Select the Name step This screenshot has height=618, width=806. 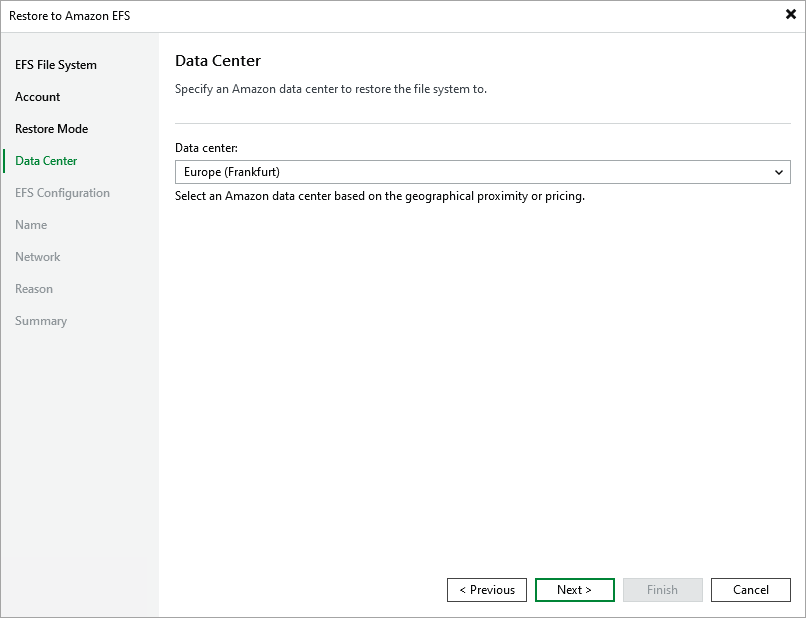31,224
